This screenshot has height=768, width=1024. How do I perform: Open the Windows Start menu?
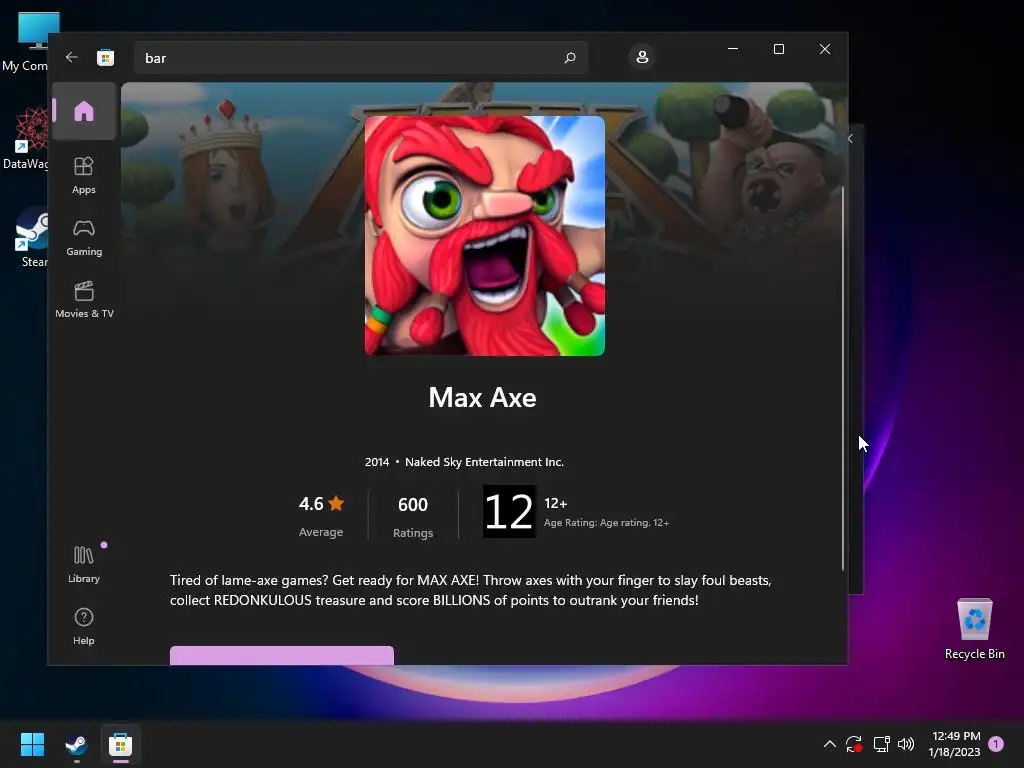[32, 744]
